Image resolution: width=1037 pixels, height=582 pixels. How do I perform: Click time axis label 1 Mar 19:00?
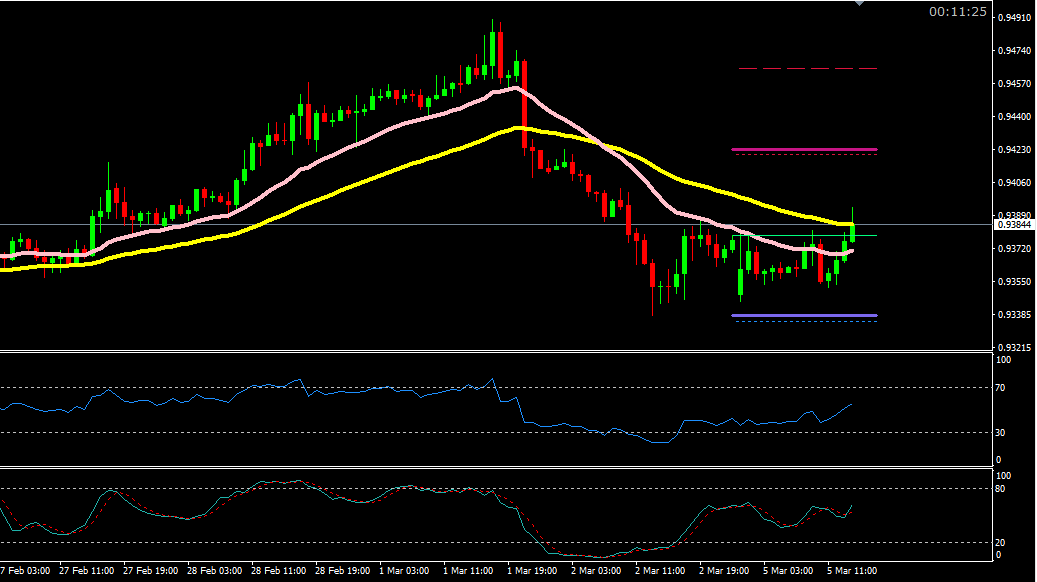[532, 571]
